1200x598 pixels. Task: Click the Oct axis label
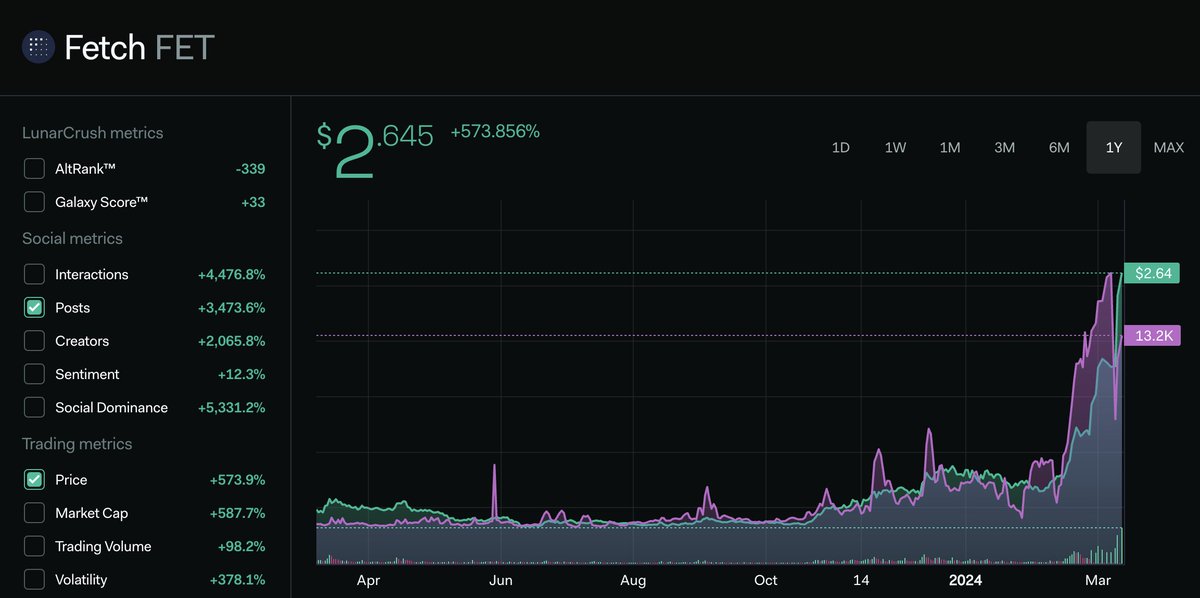click(766, 580)
